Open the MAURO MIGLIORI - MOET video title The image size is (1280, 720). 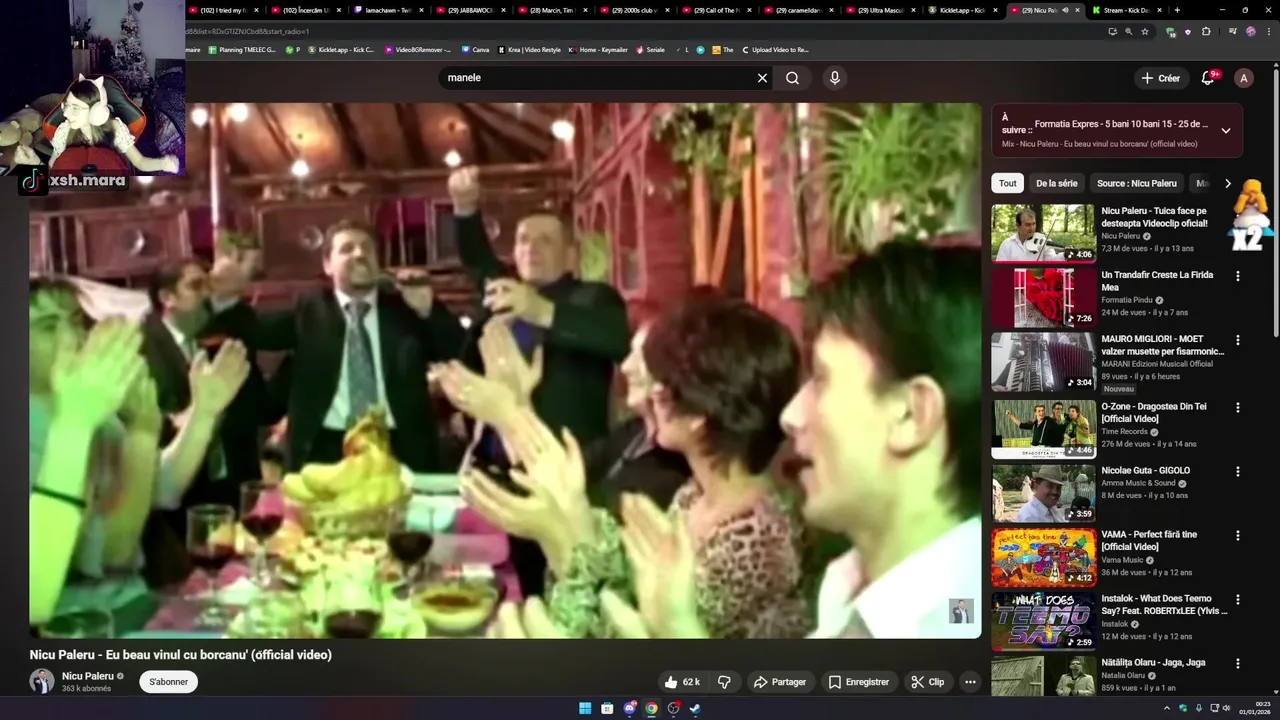(1162, 345)
